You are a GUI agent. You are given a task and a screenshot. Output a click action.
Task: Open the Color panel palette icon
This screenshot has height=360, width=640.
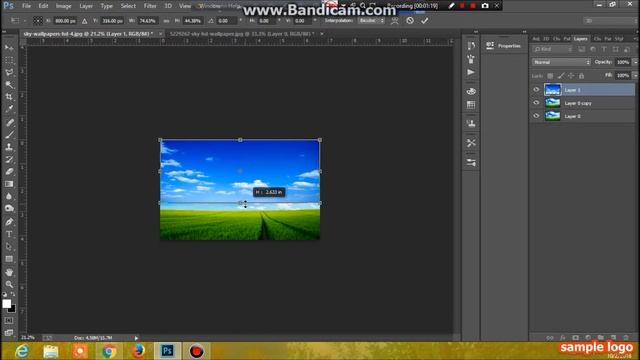[471, 91]
